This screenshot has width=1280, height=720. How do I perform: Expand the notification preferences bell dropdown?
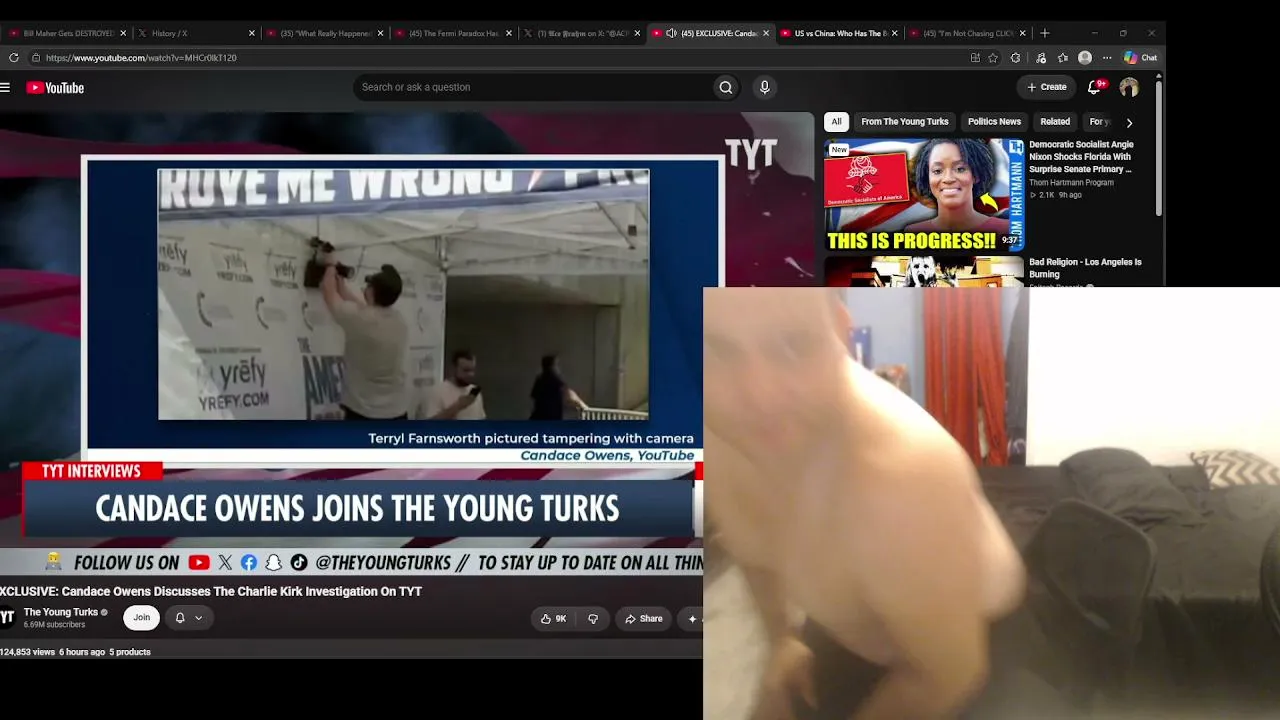pos(188,618)
